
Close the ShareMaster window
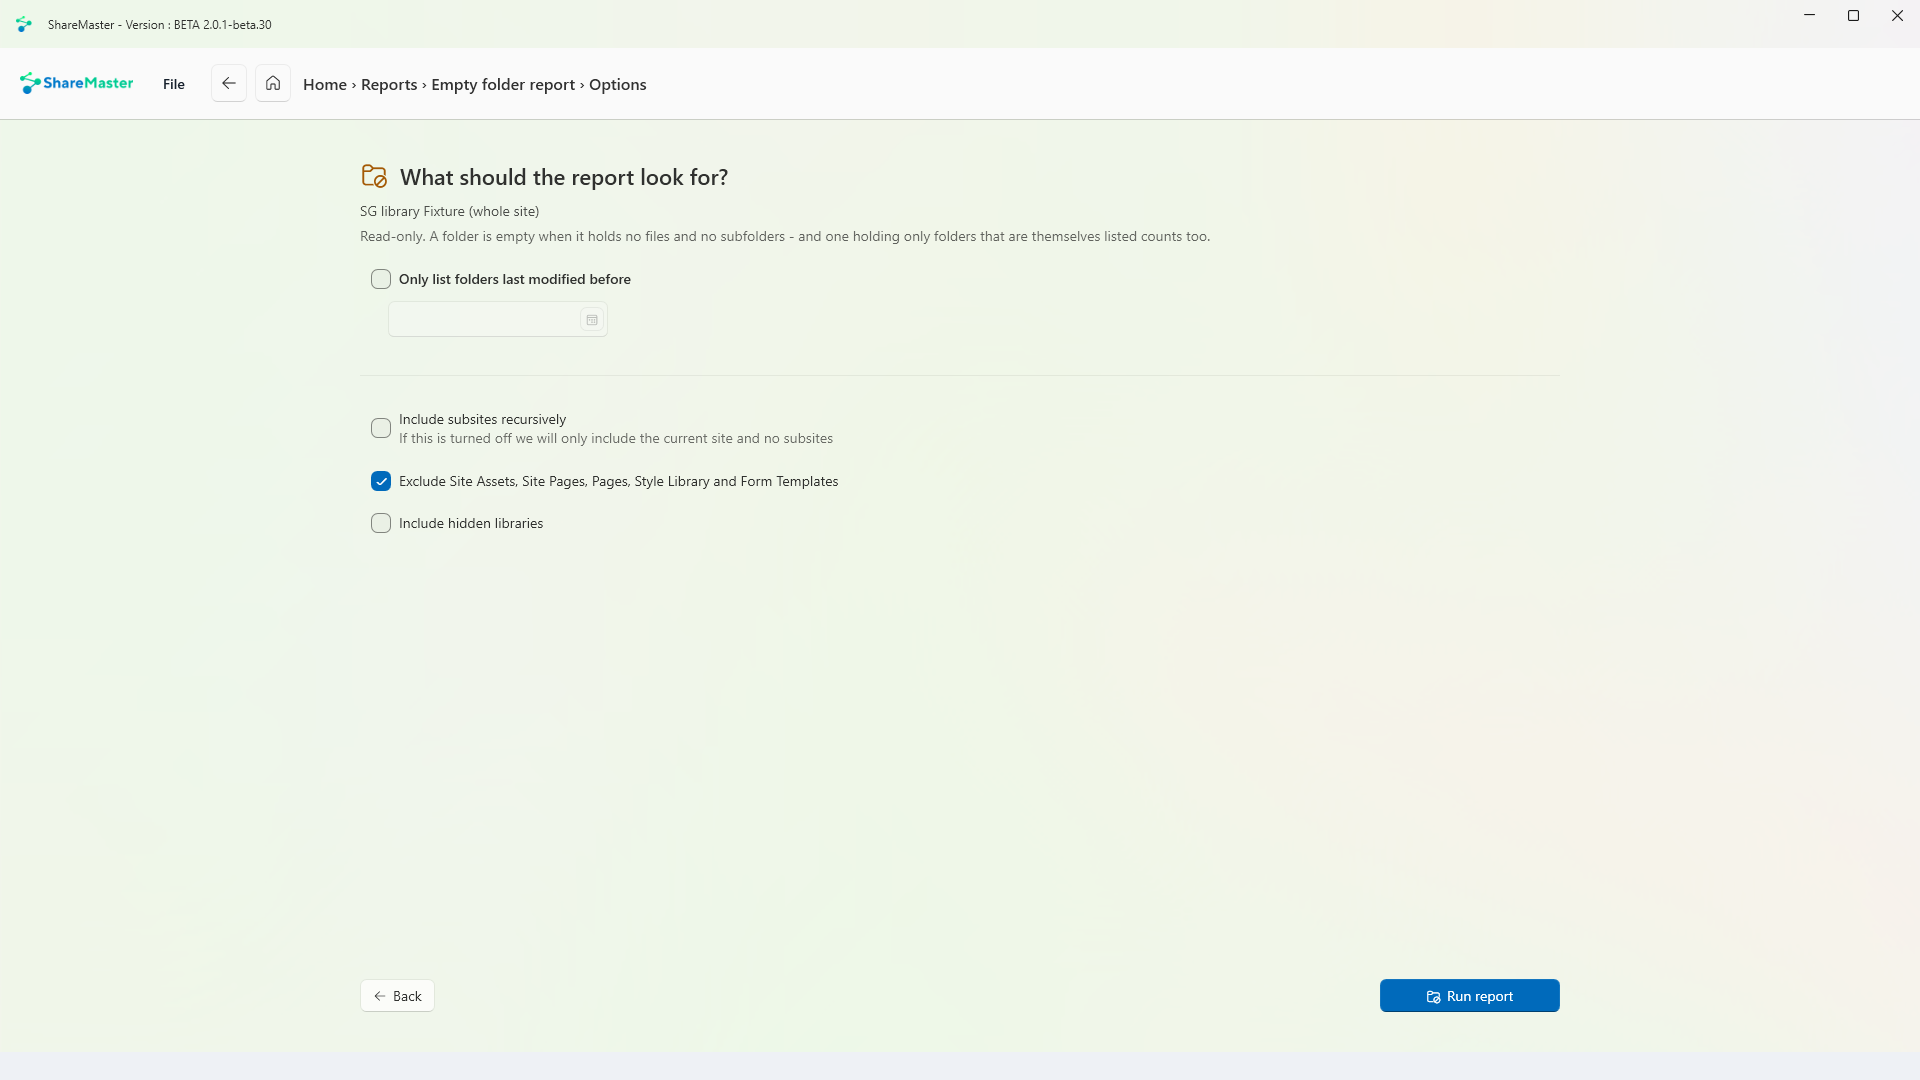[1897, 16]
